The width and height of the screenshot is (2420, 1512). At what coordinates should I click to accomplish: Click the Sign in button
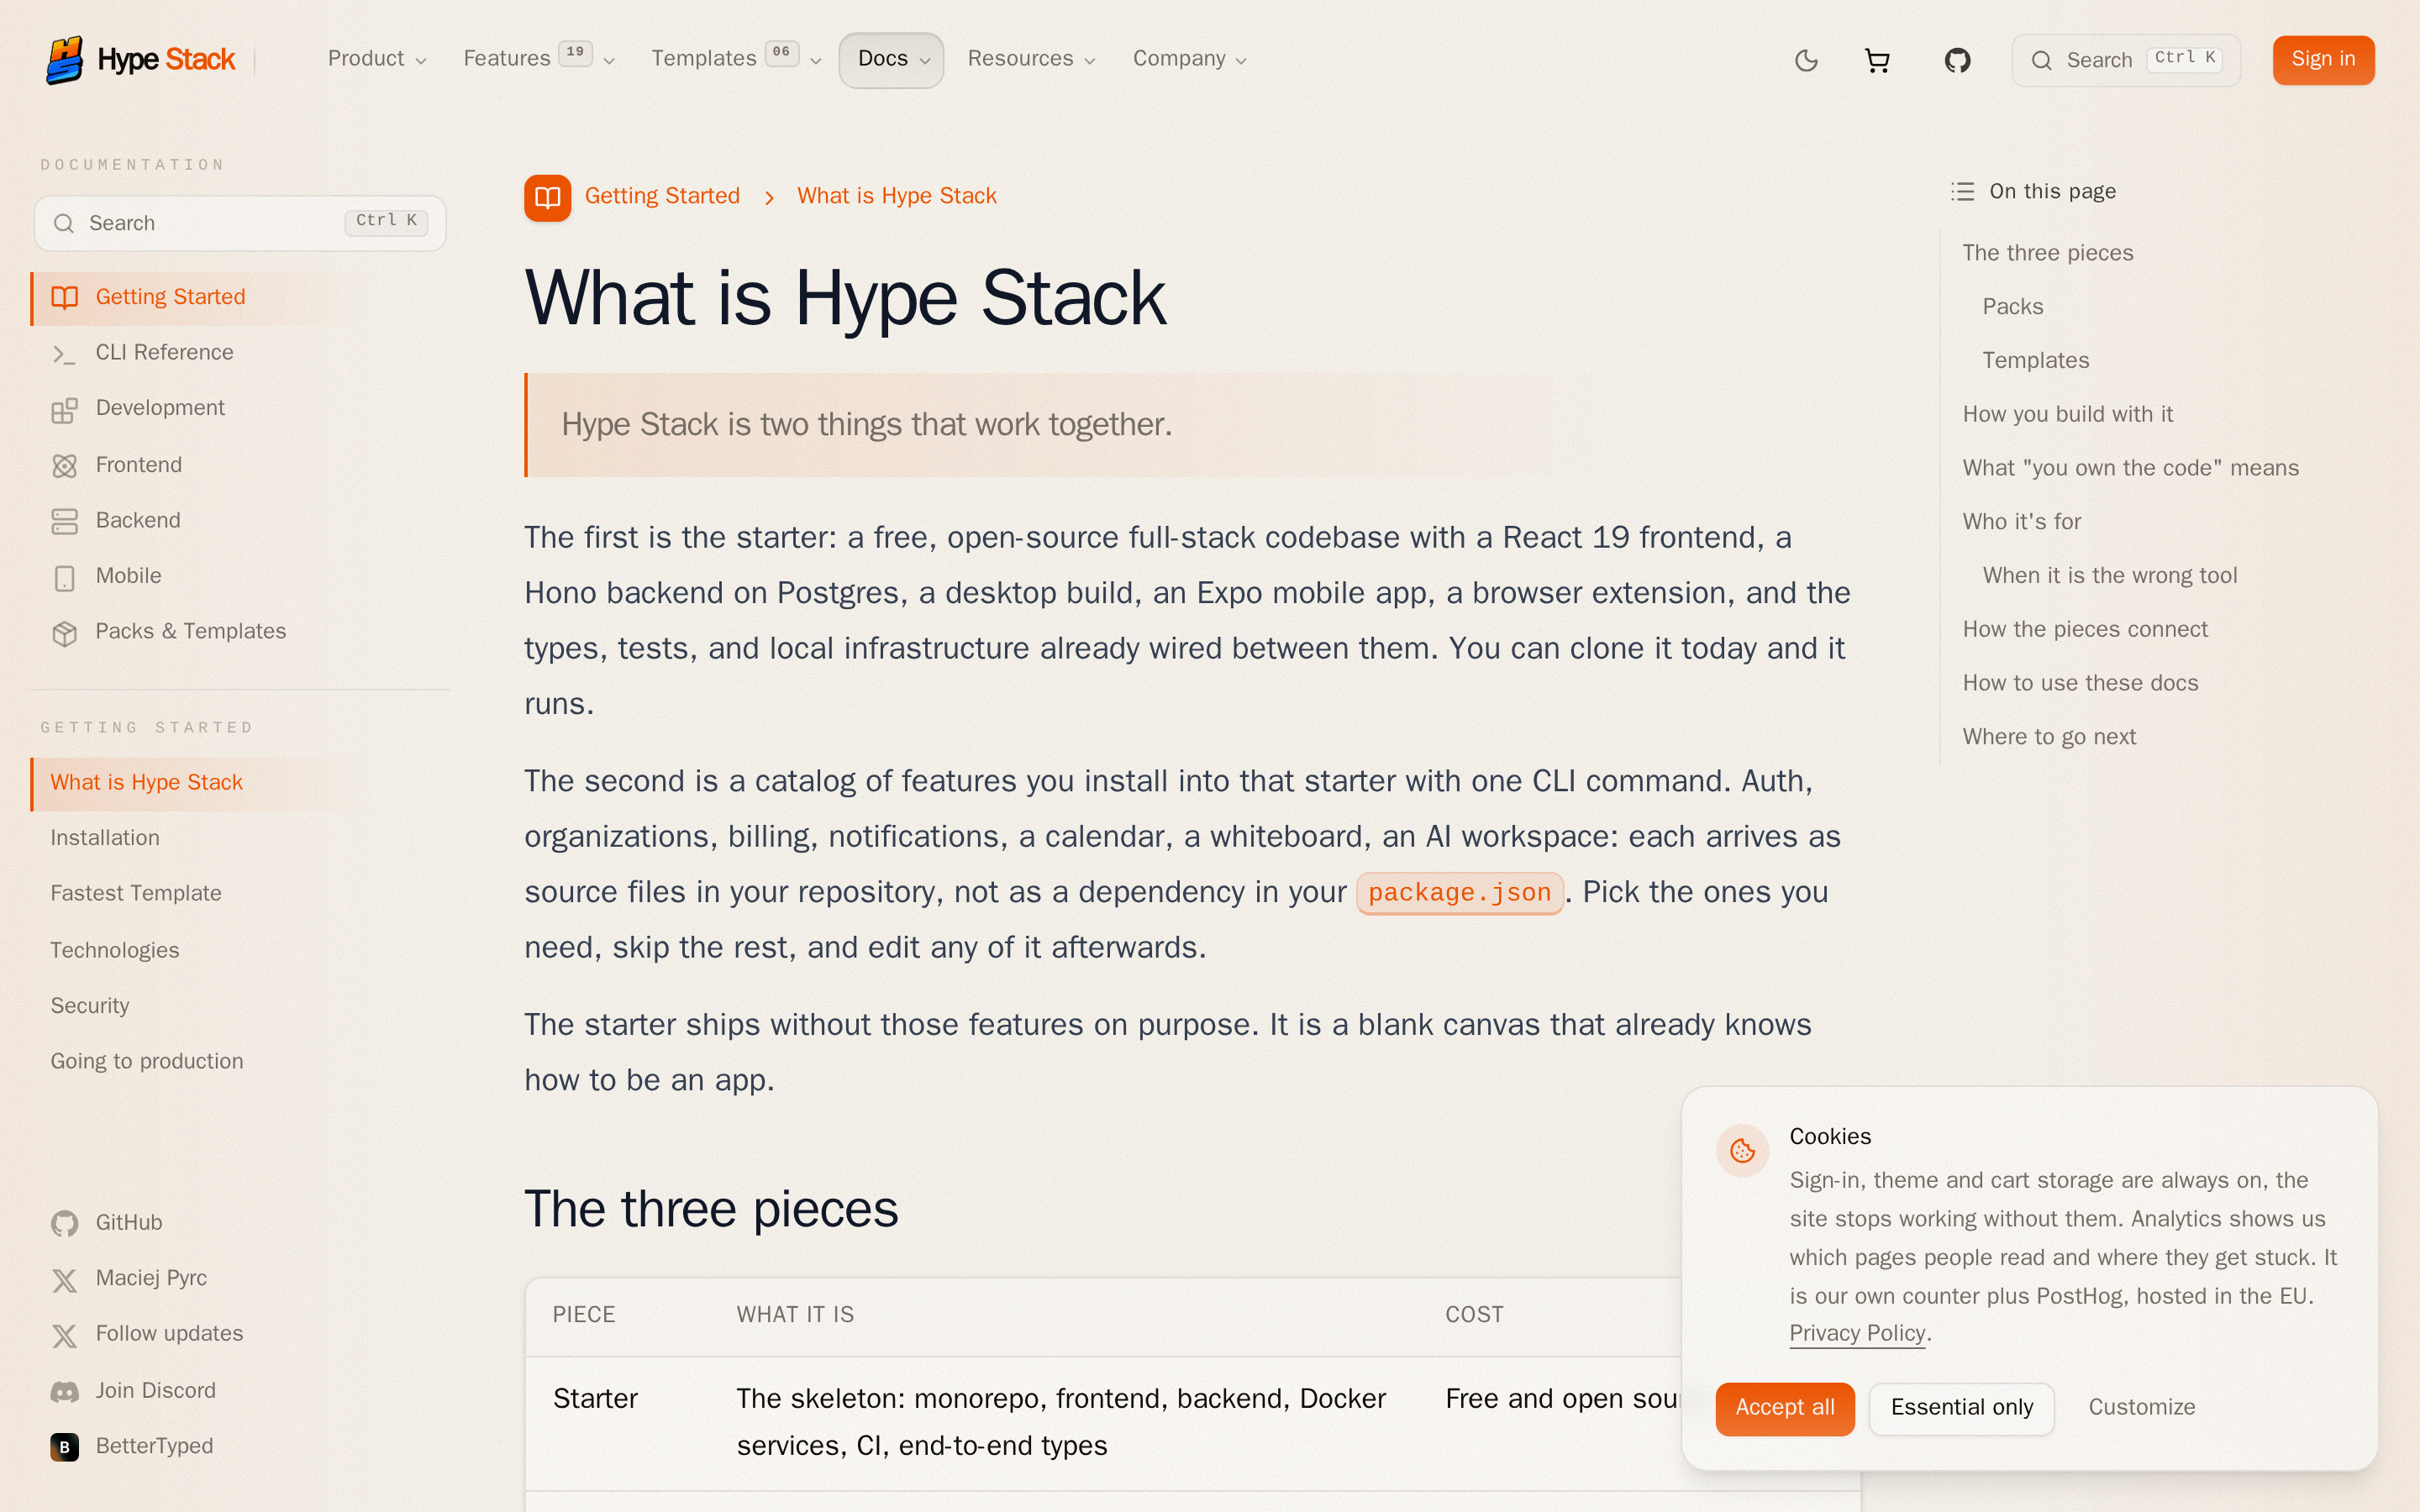[x=2323, y=60]
